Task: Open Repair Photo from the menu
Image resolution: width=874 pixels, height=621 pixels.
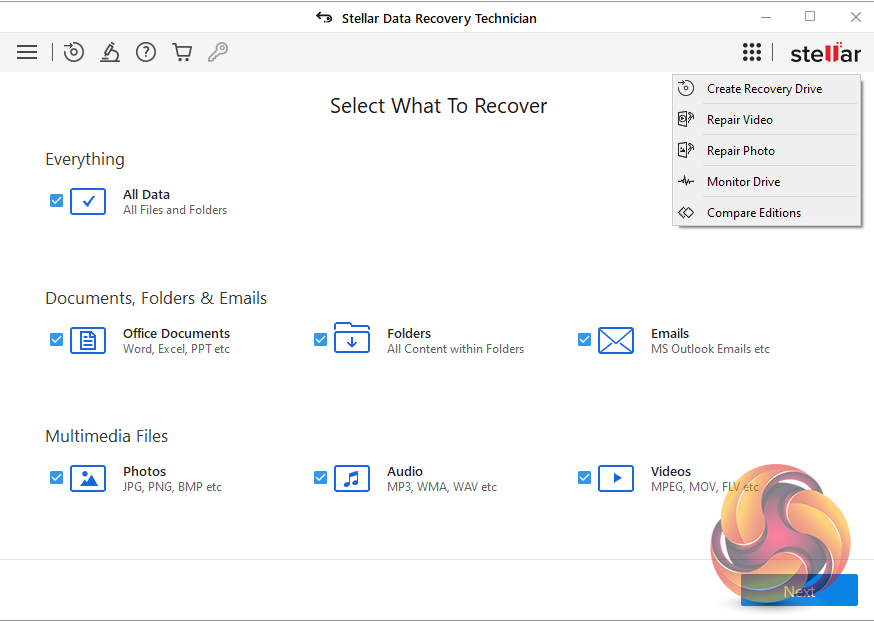Action: click(x=741, y=151)
